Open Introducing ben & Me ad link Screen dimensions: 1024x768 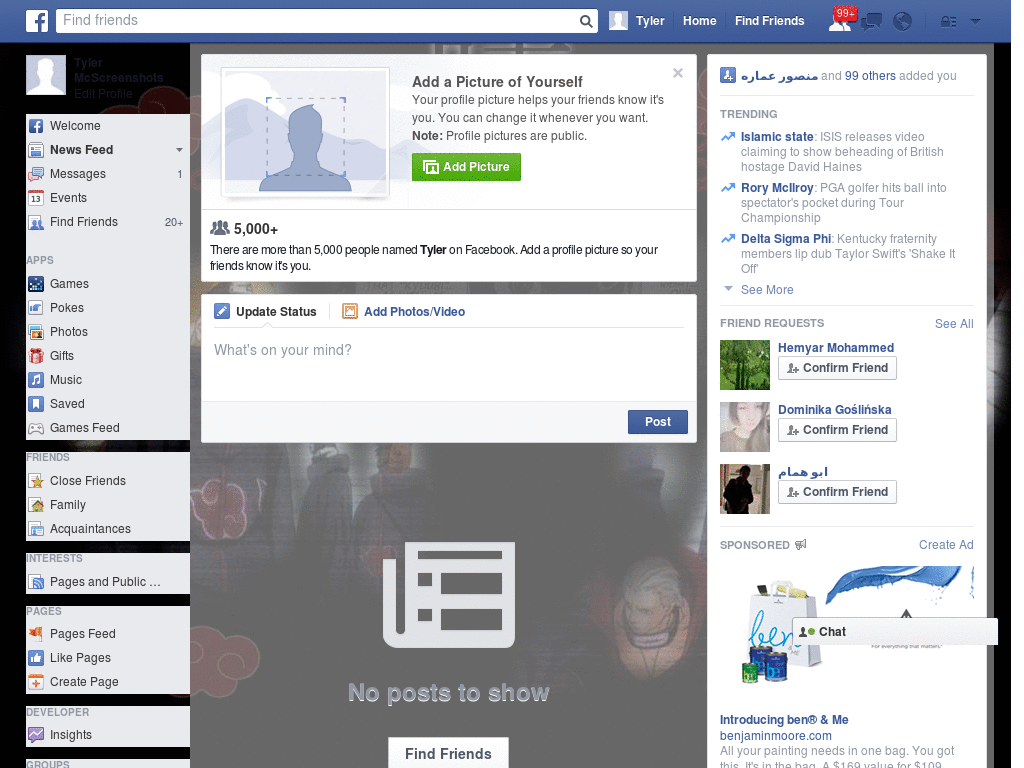pos(784,720)
